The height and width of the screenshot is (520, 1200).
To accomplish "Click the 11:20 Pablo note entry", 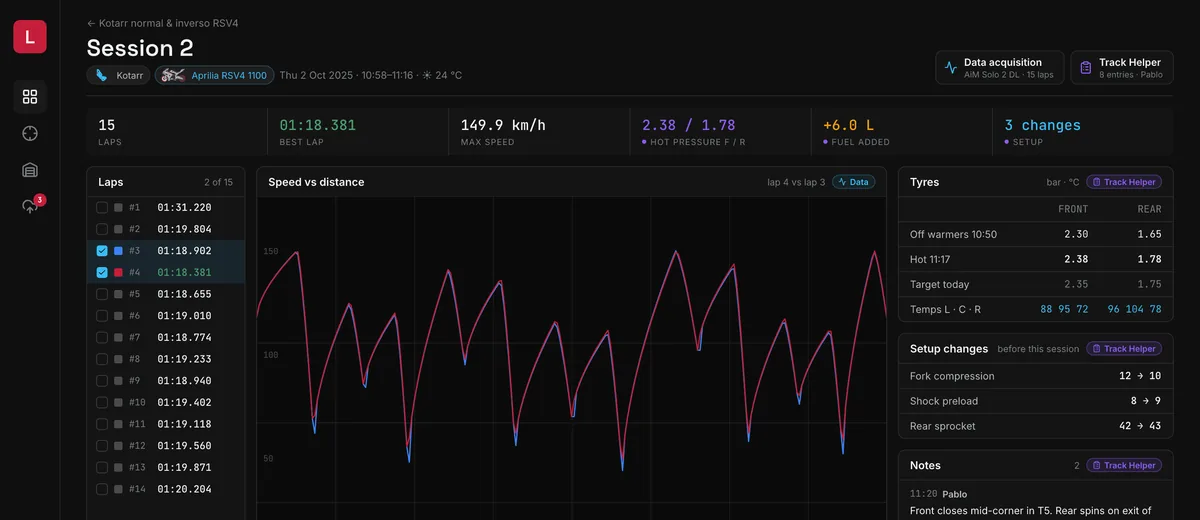I will tap(1036, 502).
